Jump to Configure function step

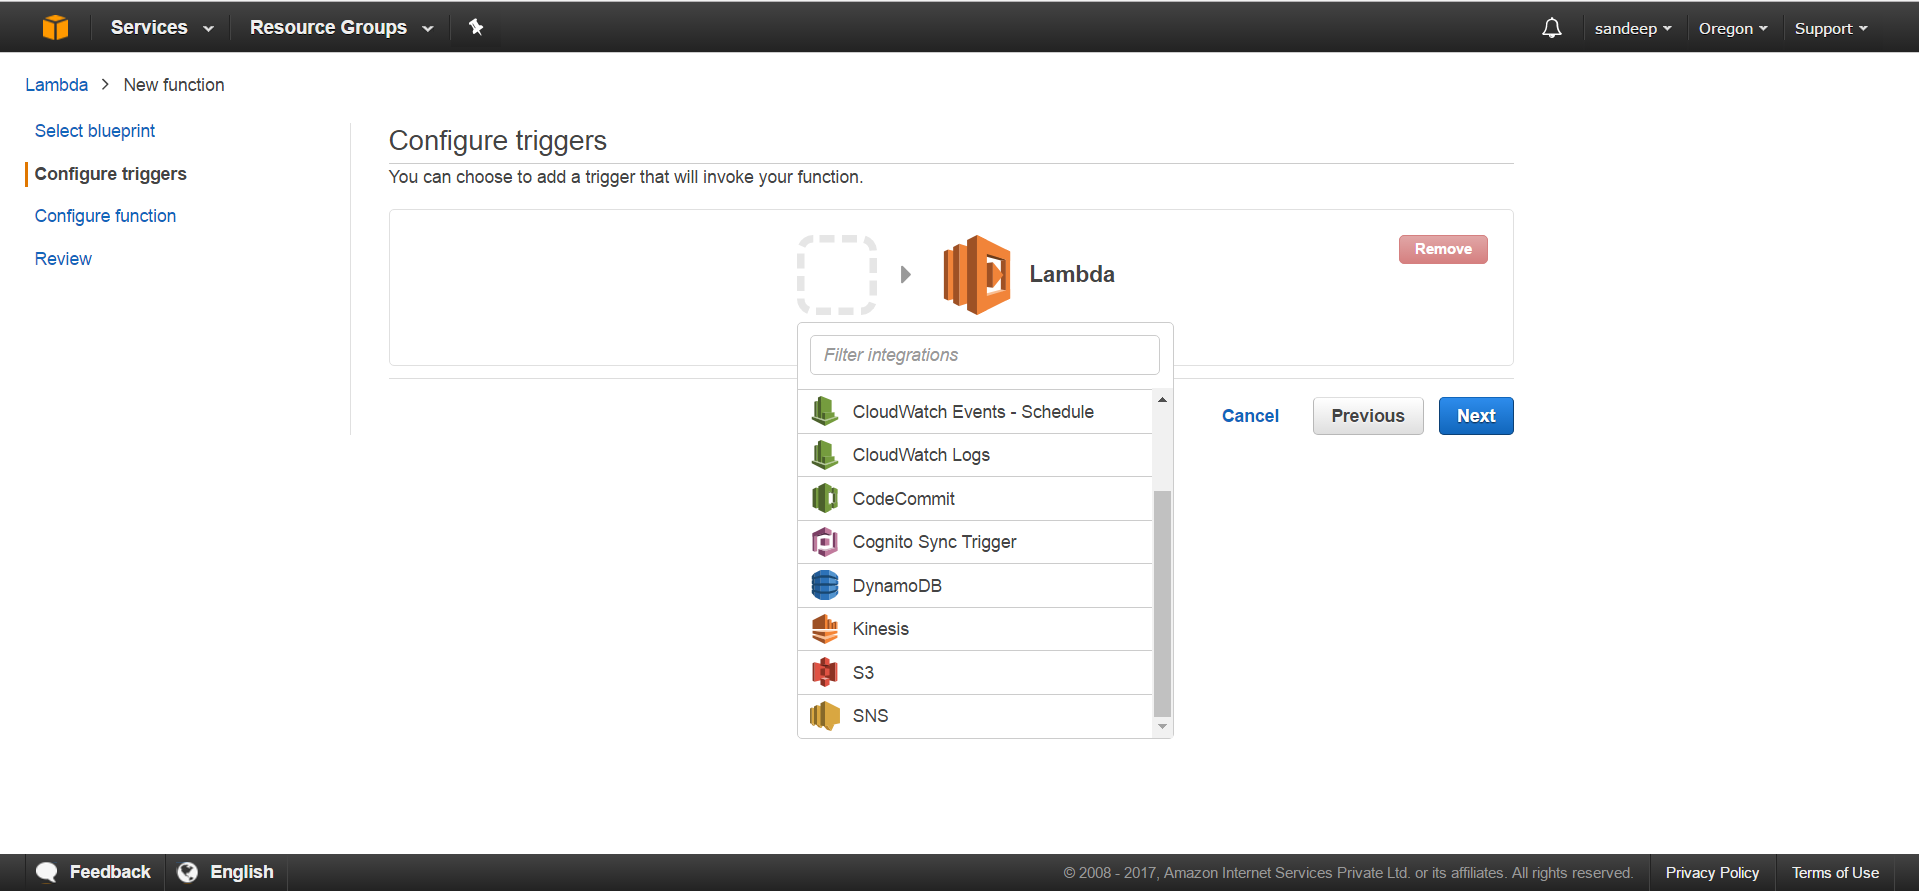(105, 216)
